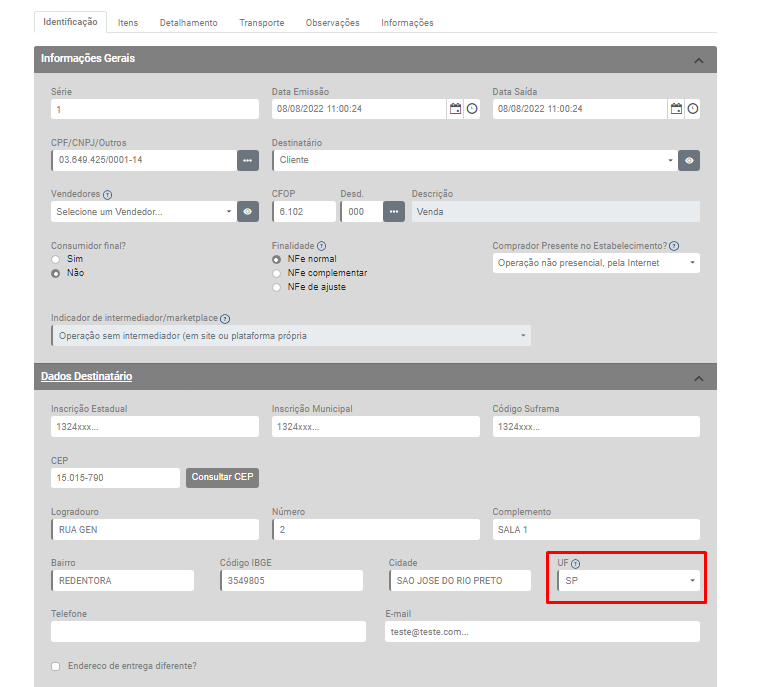The height and width of the screenshot is (687, 758).
Task: Open the Transporte tab
Action: coord(261,22)
